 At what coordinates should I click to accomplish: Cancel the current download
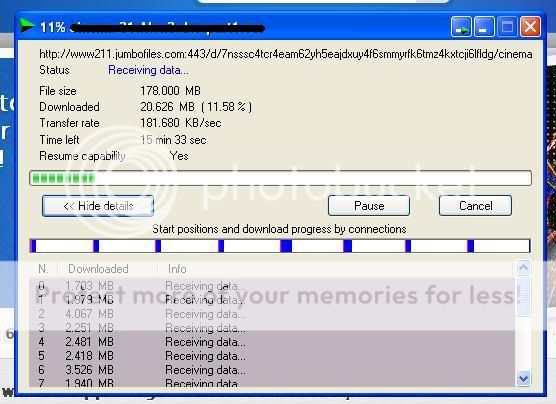click(475, 206)
